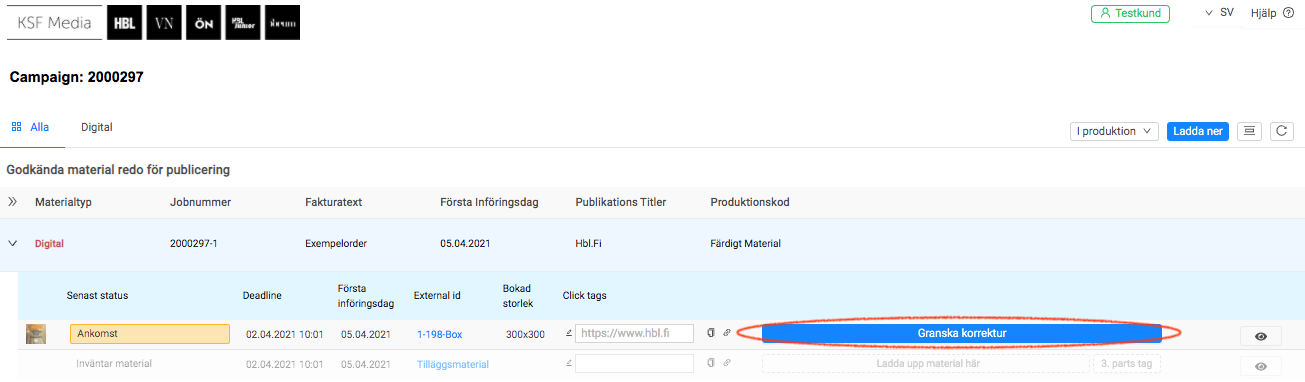The image size is (1305, 382).
Task: Click the Ladda ner button
Action: tap(1198, 131)
